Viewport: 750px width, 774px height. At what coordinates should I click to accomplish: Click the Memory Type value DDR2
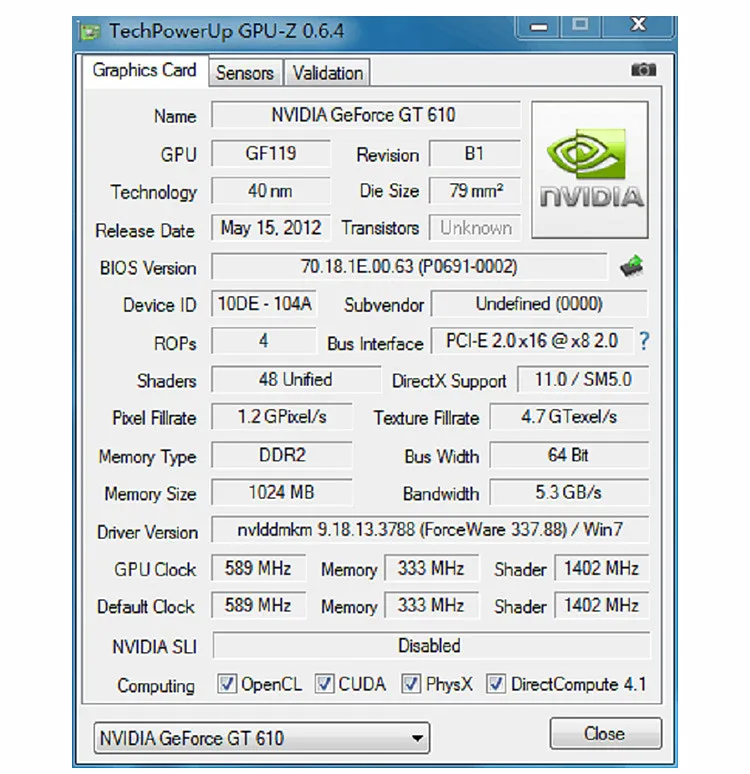click(x=282, y=455)
